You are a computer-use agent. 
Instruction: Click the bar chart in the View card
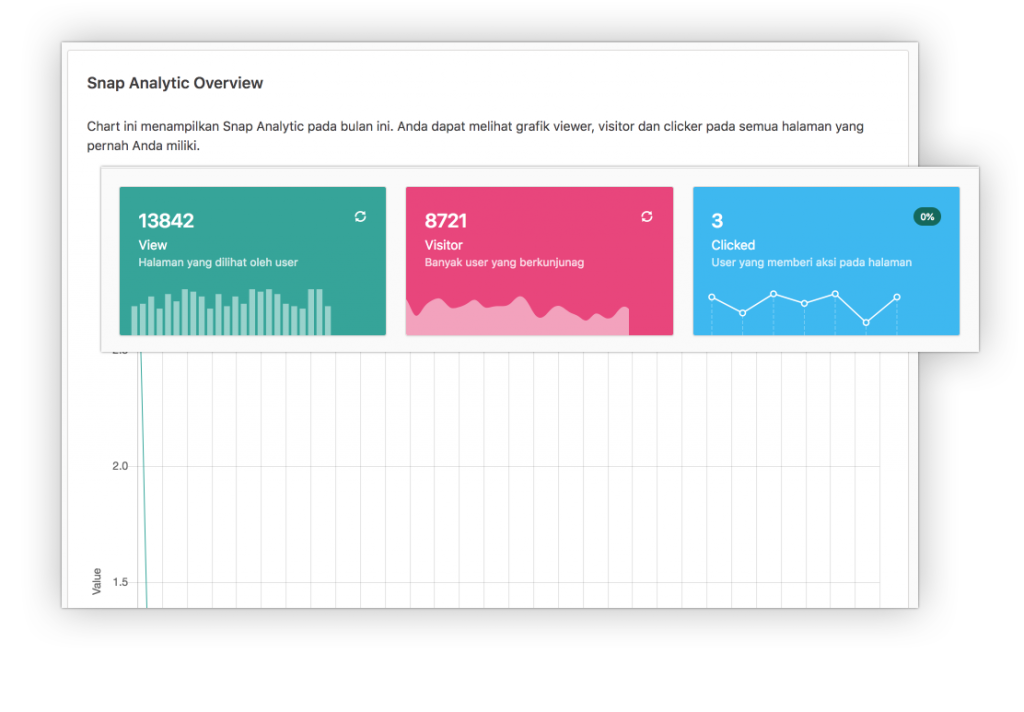click(x=231, y=313)
